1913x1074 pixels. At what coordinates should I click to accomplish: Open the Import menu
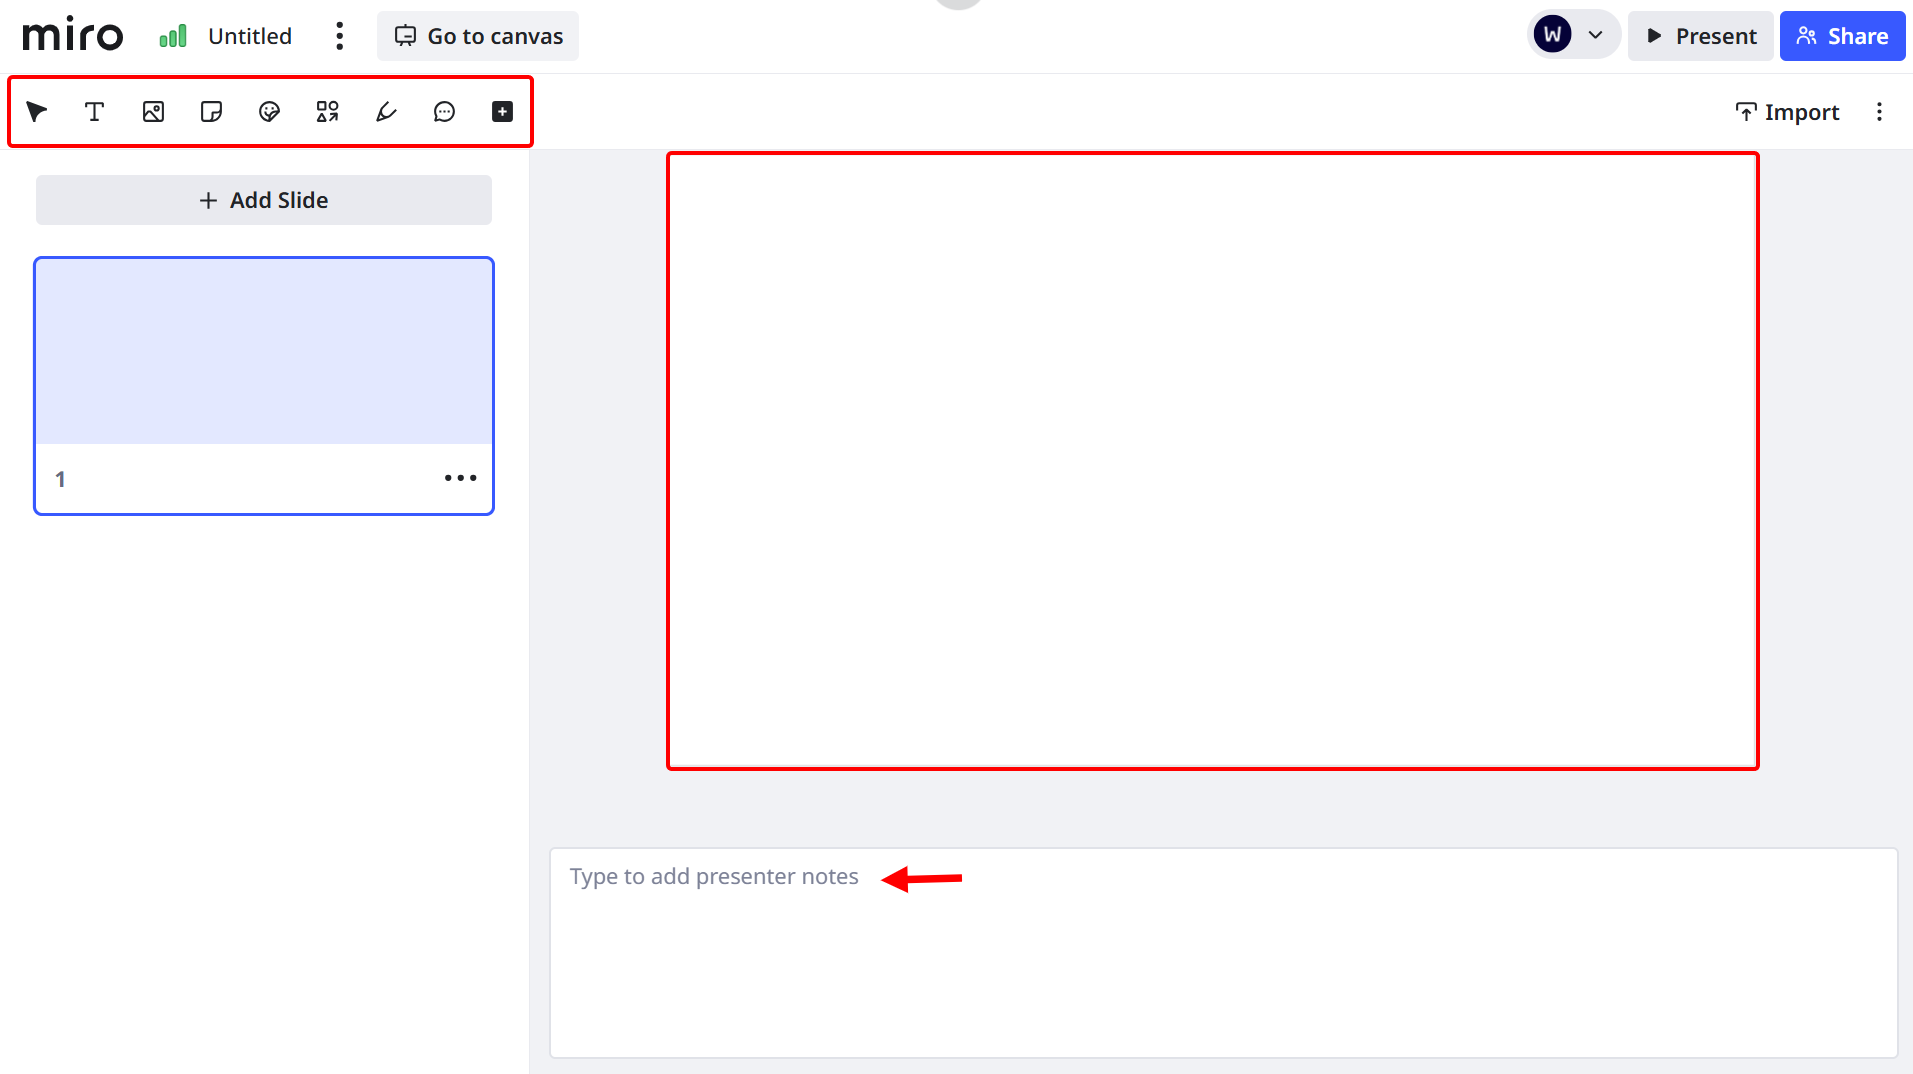coord(1786,111)
